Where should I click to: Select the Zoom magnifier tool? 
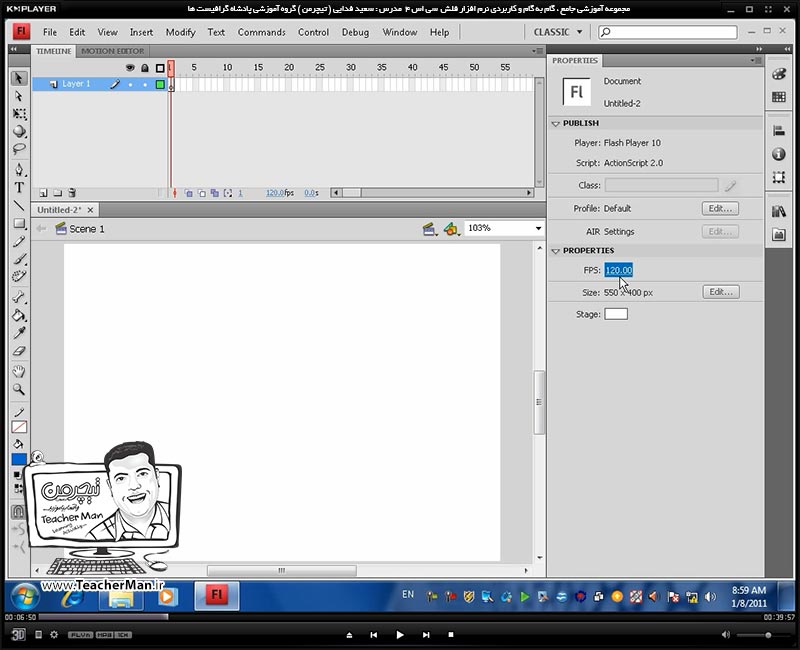coord(19,389)
